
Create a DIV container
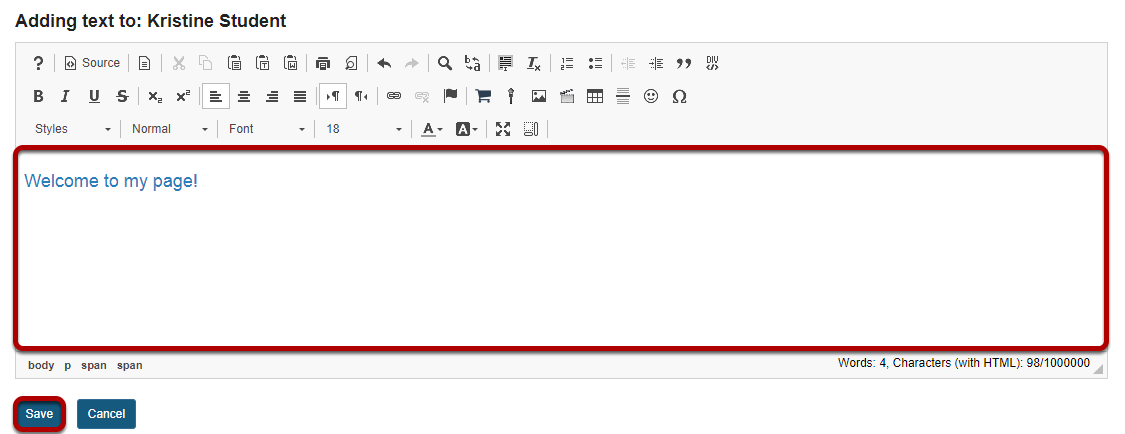point(712,63)
